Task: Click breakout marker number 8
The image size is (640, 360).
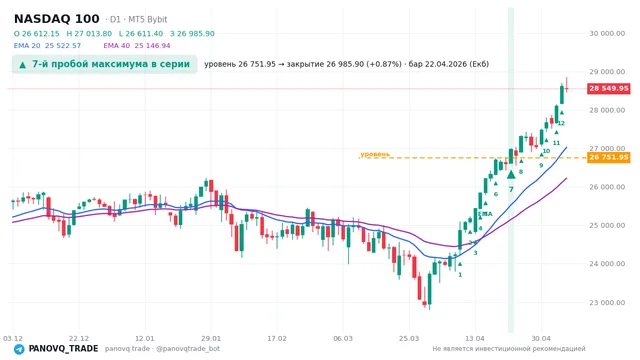Action: tap(521, 172)
